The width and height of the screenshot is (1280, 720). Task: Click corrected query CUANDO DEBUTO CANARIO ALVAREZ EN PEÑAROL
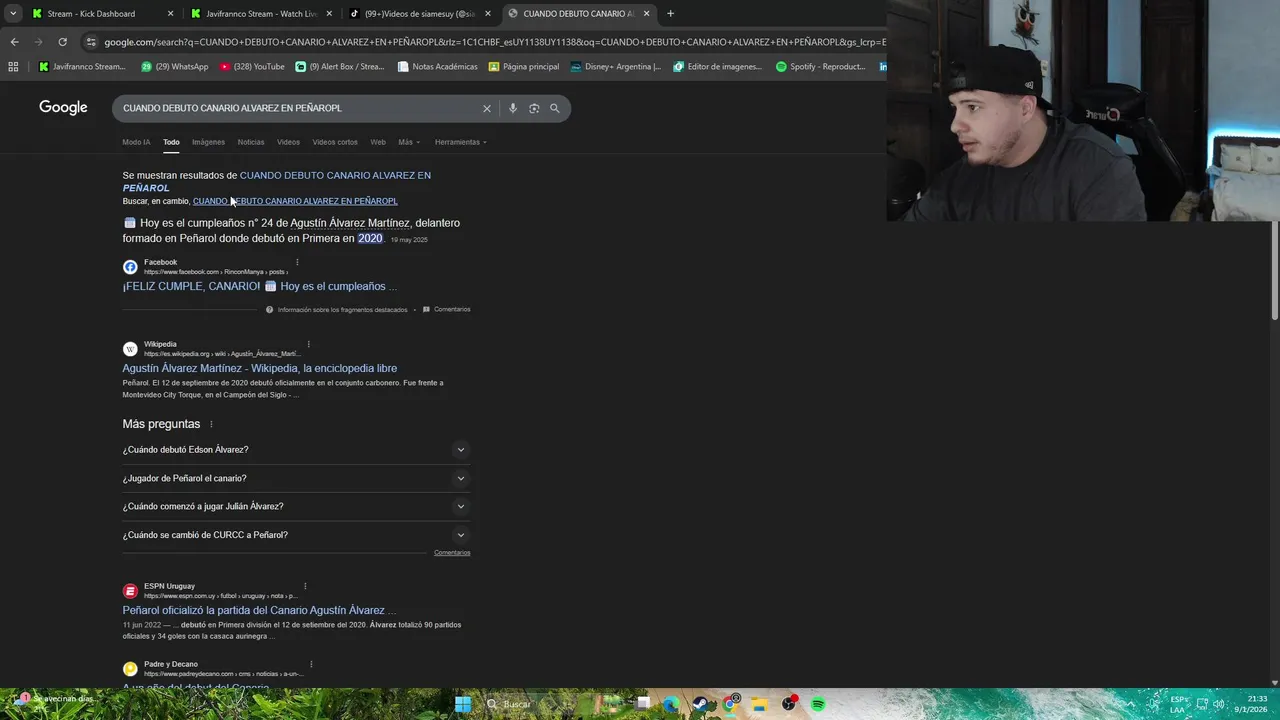click(277, 181)
